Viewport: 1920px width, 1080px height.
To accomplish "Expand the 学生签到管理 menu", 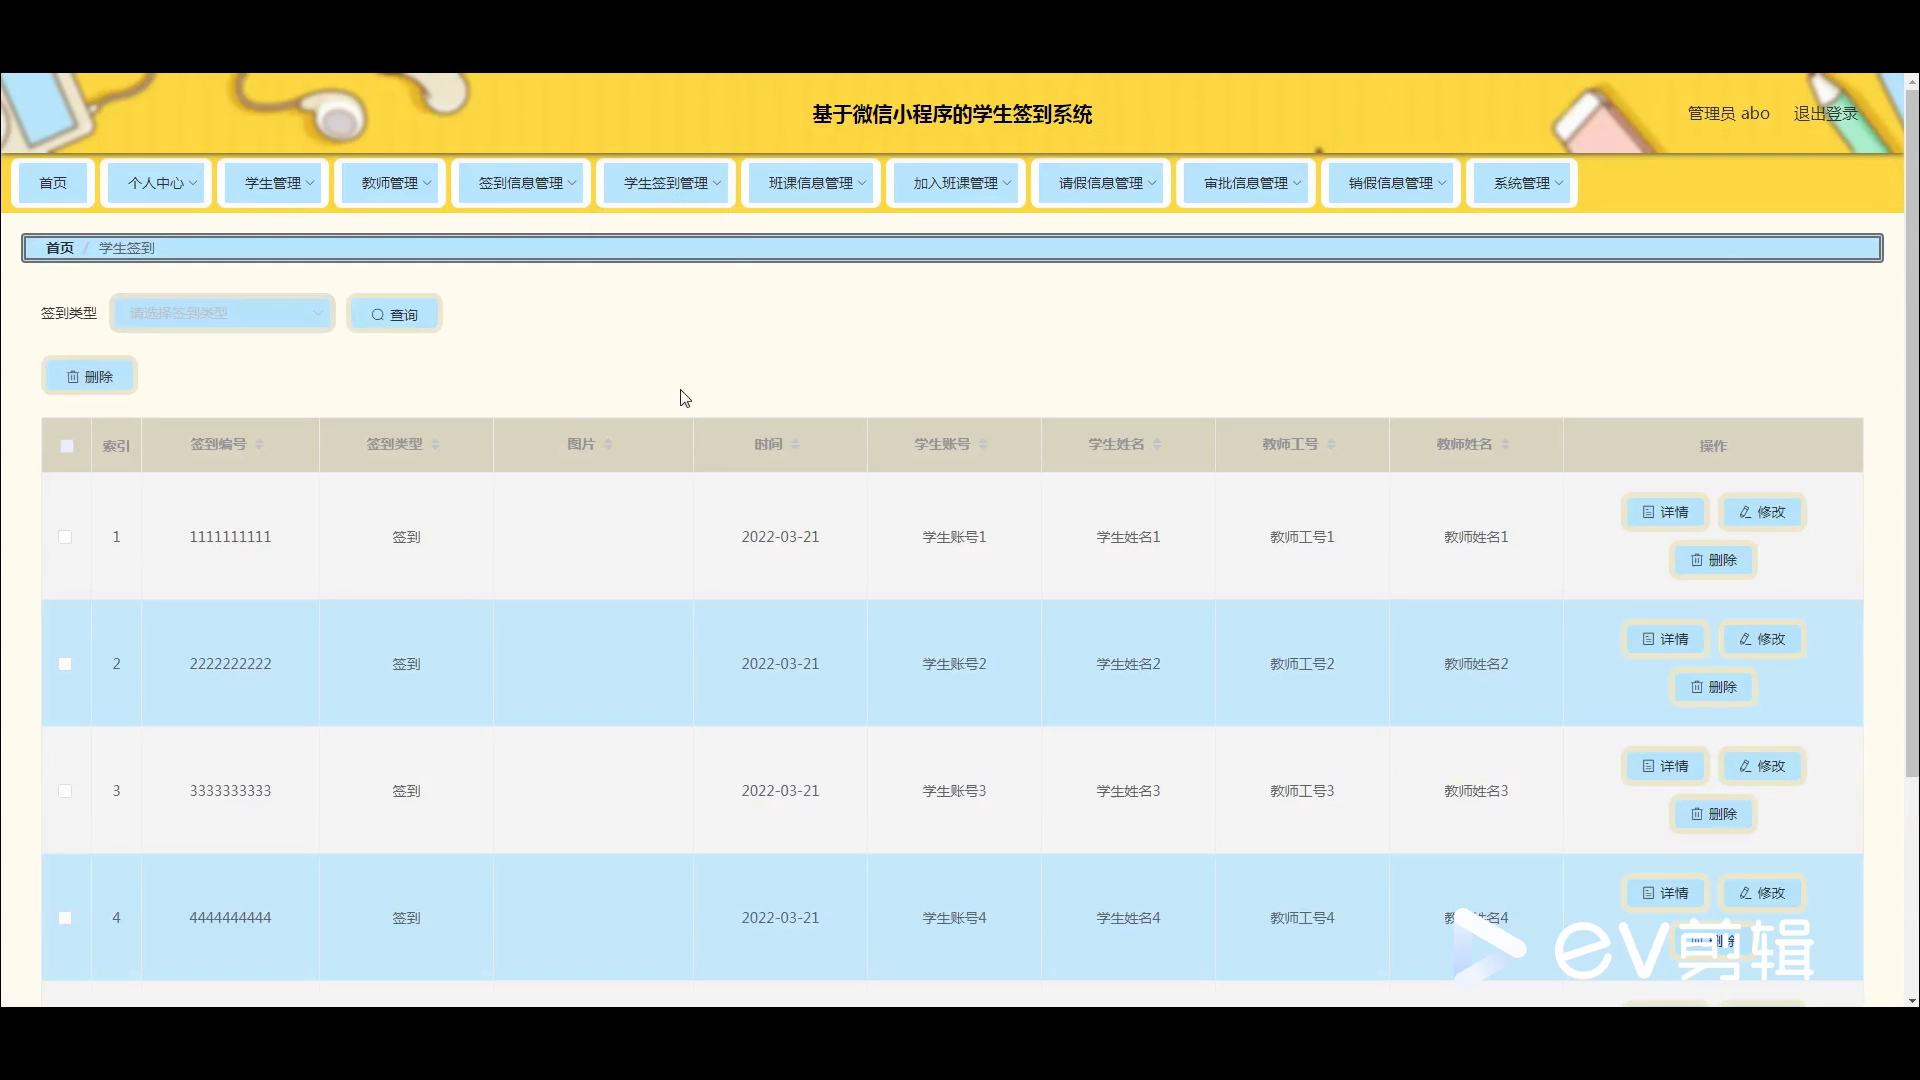I will (666, 183).
